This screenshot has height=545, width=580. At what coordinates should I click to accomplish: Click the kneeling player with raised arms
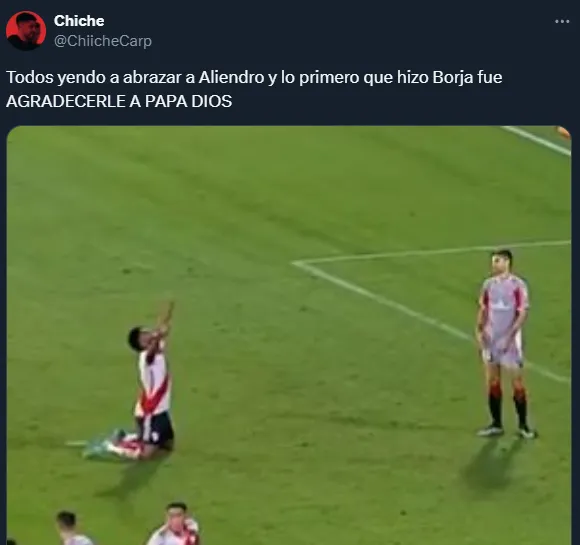[x=146, y=385]
